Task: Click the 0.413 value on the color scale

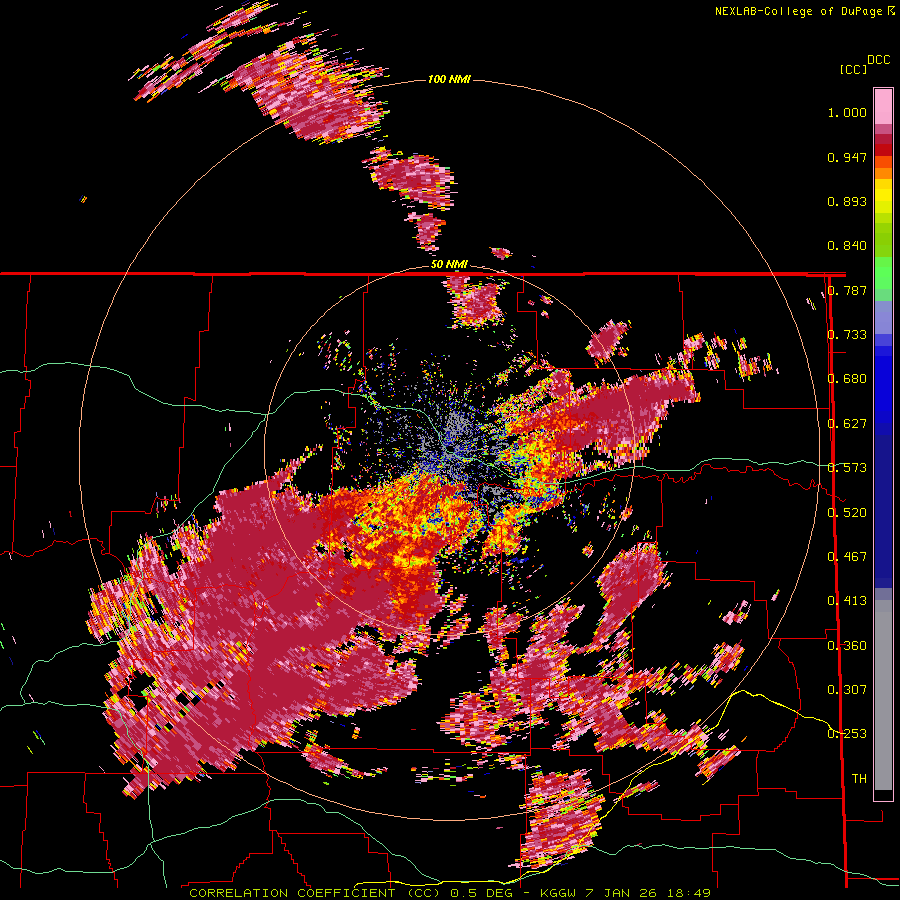Action: pyautogui.click(x=847, y=601)
